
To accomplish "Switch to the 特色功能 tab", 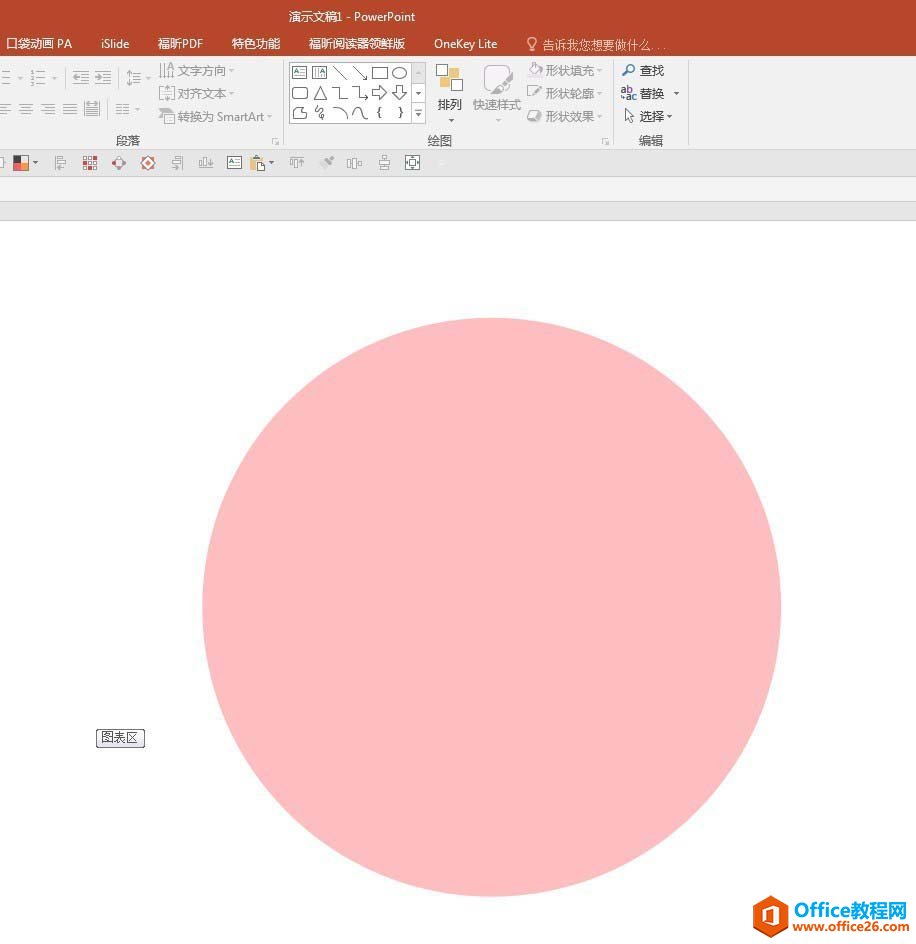I will point(256,44).
